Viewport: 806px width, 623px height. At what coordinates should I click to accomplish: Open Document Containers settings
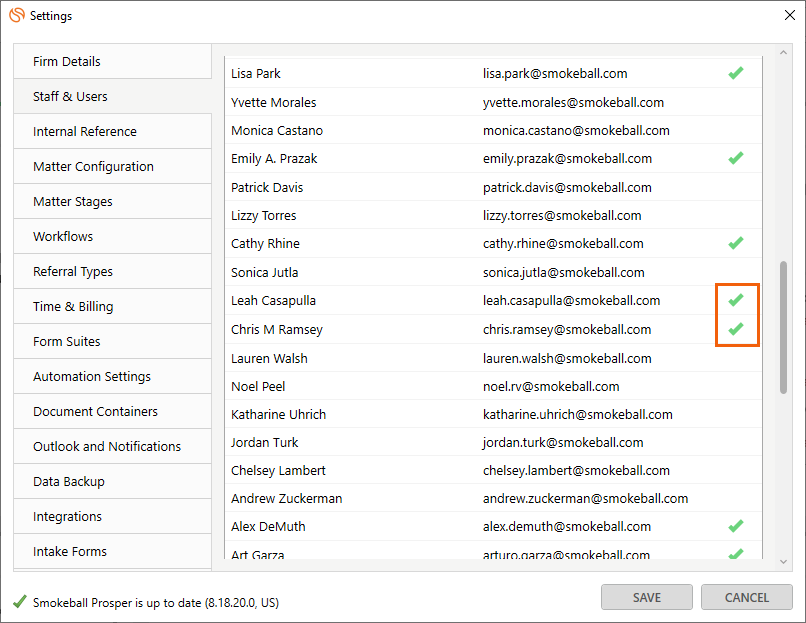pyautogui.click(x=113, y=411)
